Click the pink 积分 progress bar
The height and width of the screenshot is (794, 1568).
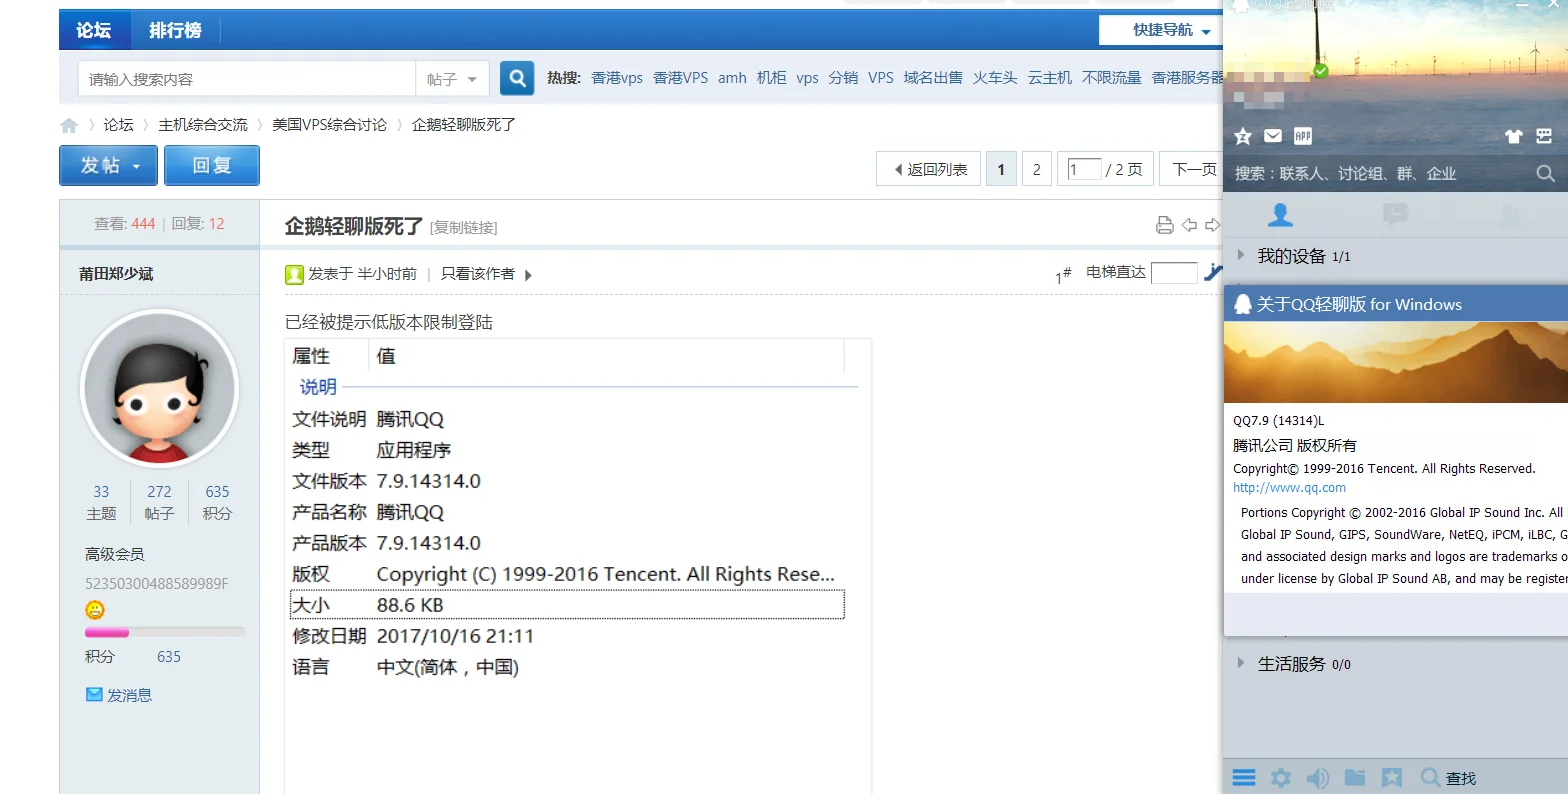[x=165, y=632]
